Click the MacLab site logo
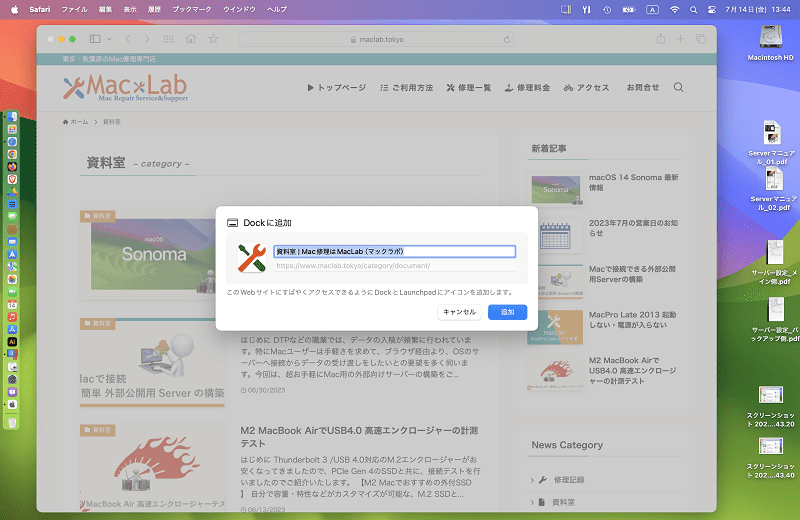Screen dimensions: 800x520 click(x=126, y=87)
